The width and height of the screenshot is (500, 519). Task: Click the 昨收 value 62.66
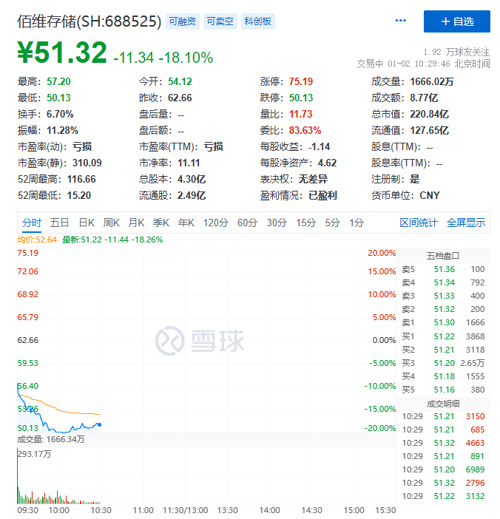click(180, 98)
